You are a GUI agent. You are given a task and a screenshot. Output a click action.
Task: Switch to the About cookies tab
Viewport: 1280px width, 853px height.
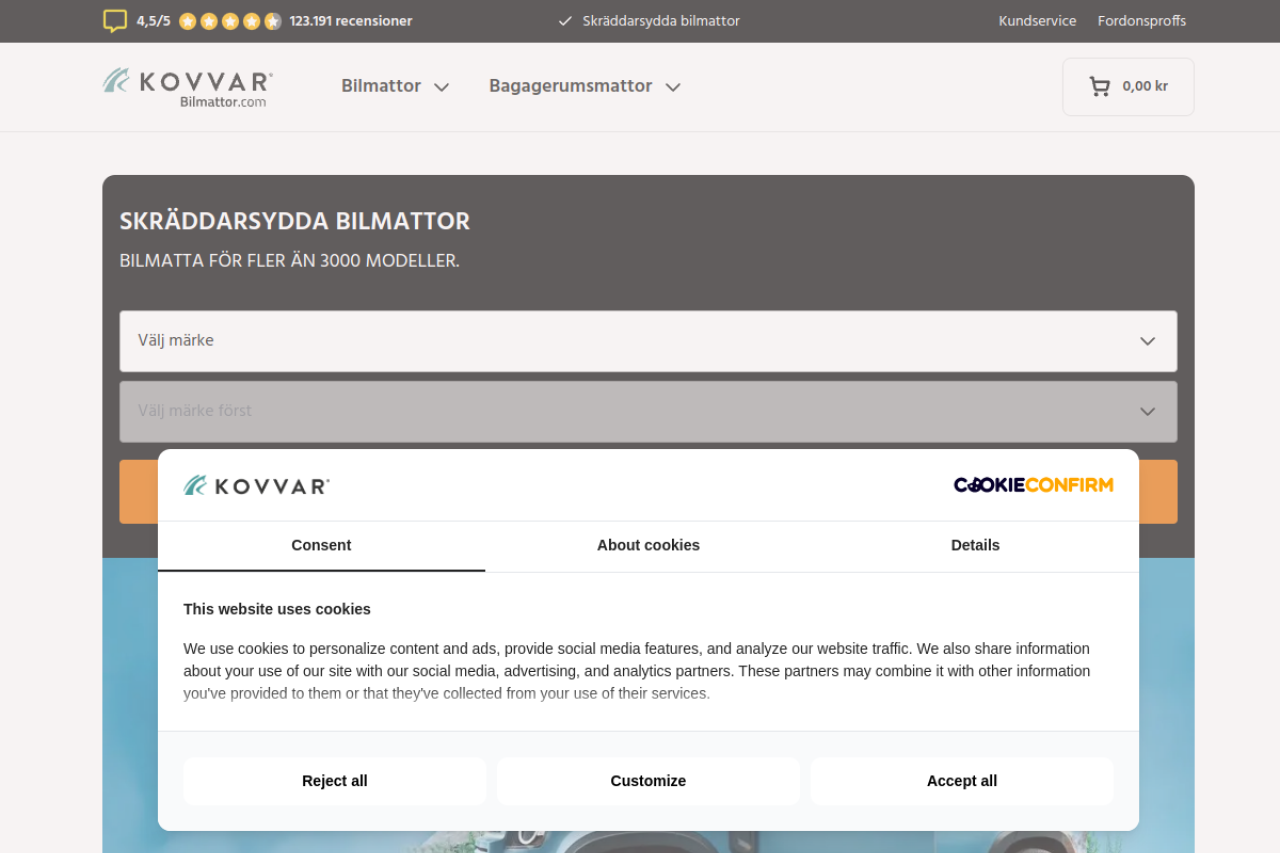648,545
